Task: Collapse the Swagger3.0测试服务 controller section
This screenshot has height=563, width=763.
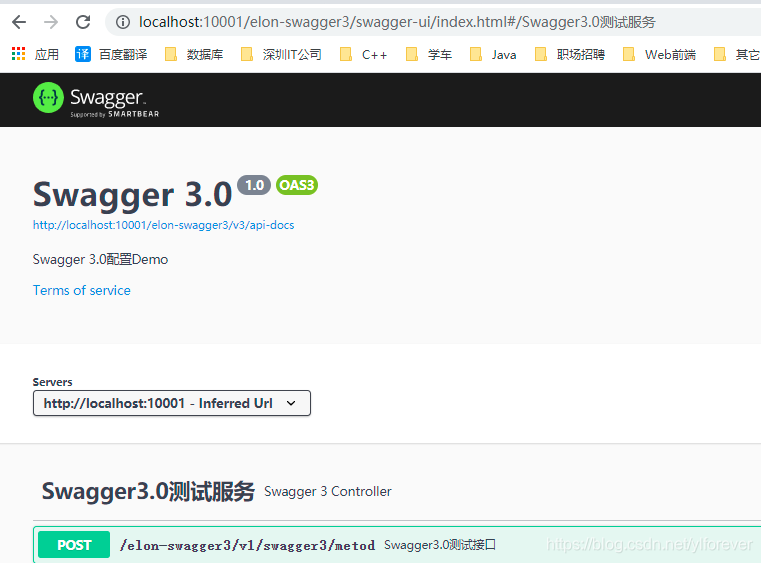Action: [397, 491]
